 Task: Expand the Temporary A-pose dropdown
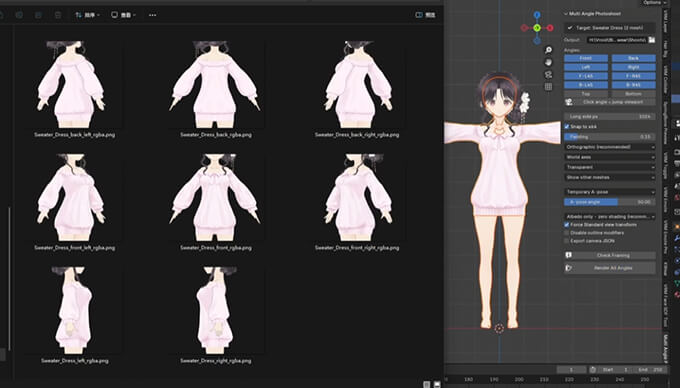pyautogui.click(x=610, y=192)
